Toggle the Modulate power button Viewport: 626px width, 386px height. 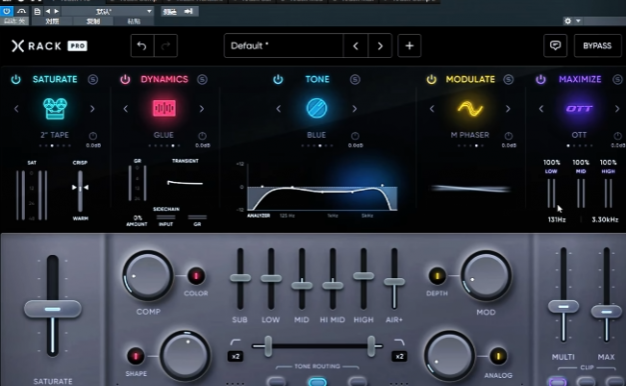431,79
